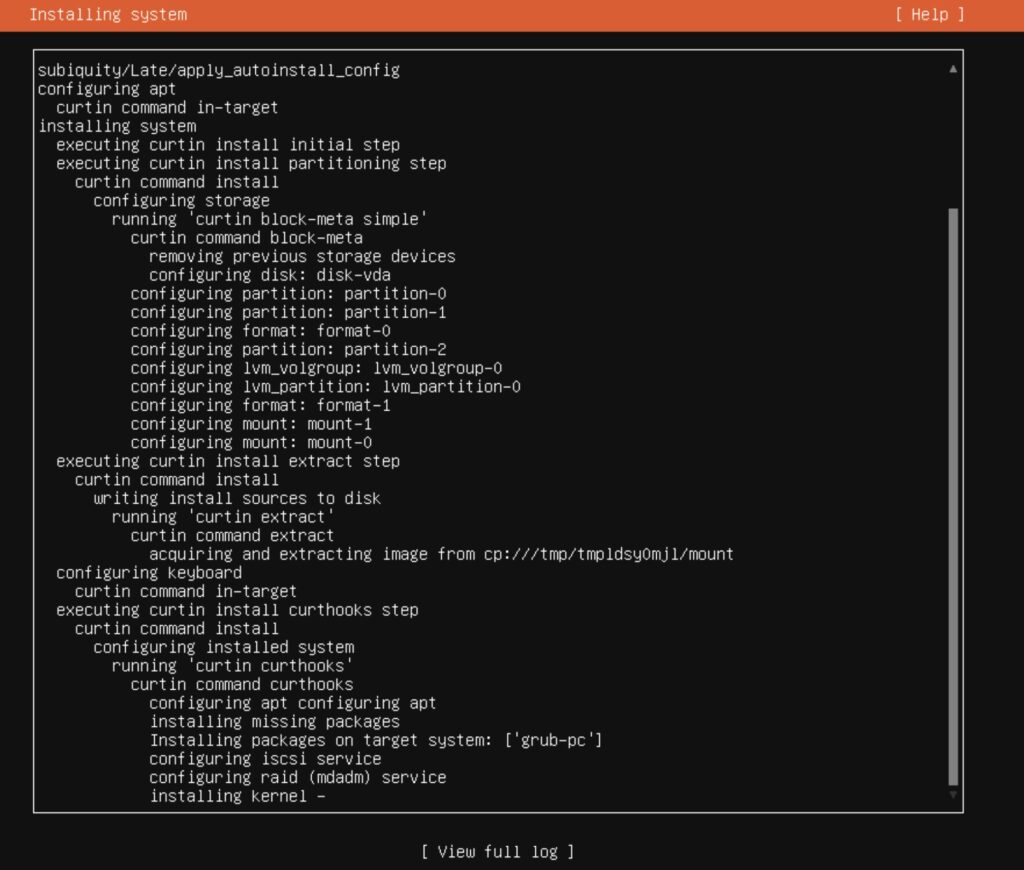
Task: Select the 'configuring partition: partition-2' line
Action: tap(288, 349)
